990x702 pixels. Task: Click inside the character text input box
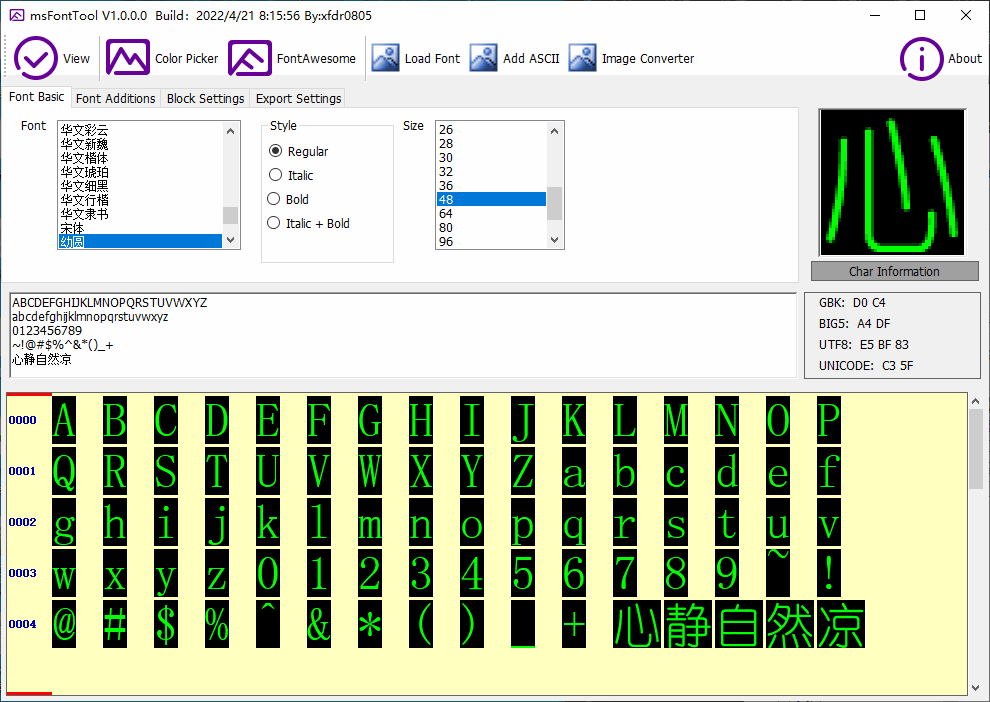pyautogui.click(x=403, y=335)
